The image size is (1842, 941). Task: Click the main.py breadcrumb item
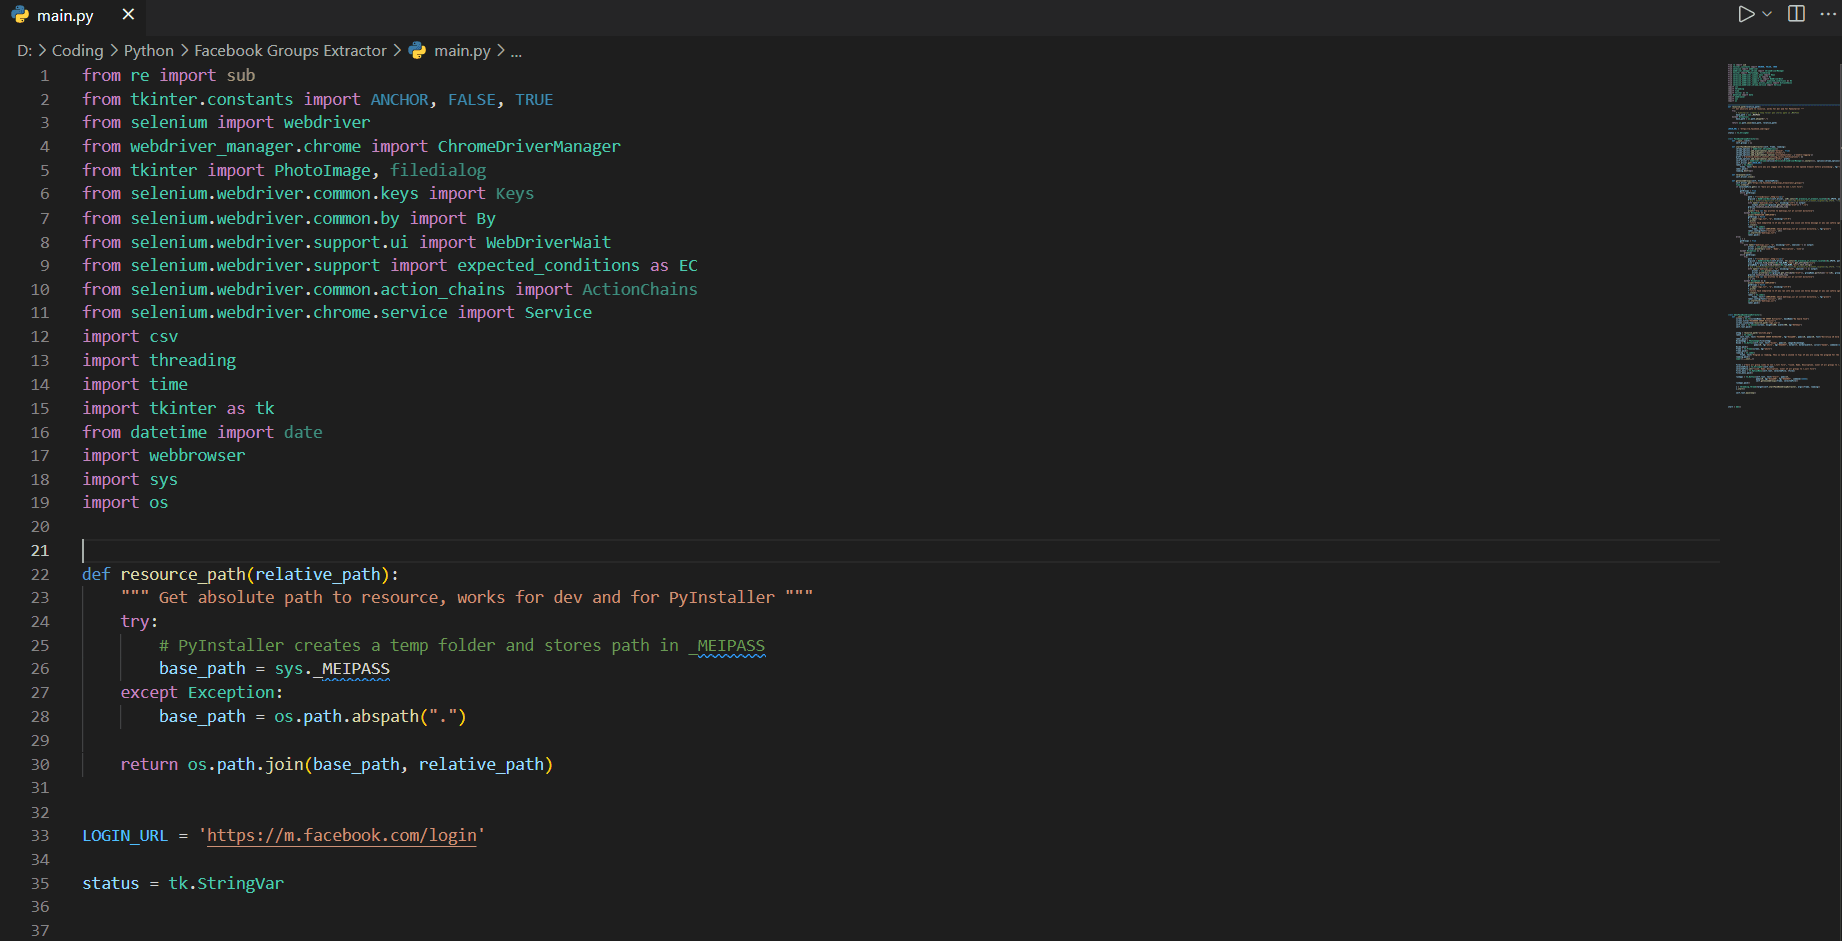tap(462, 51)
